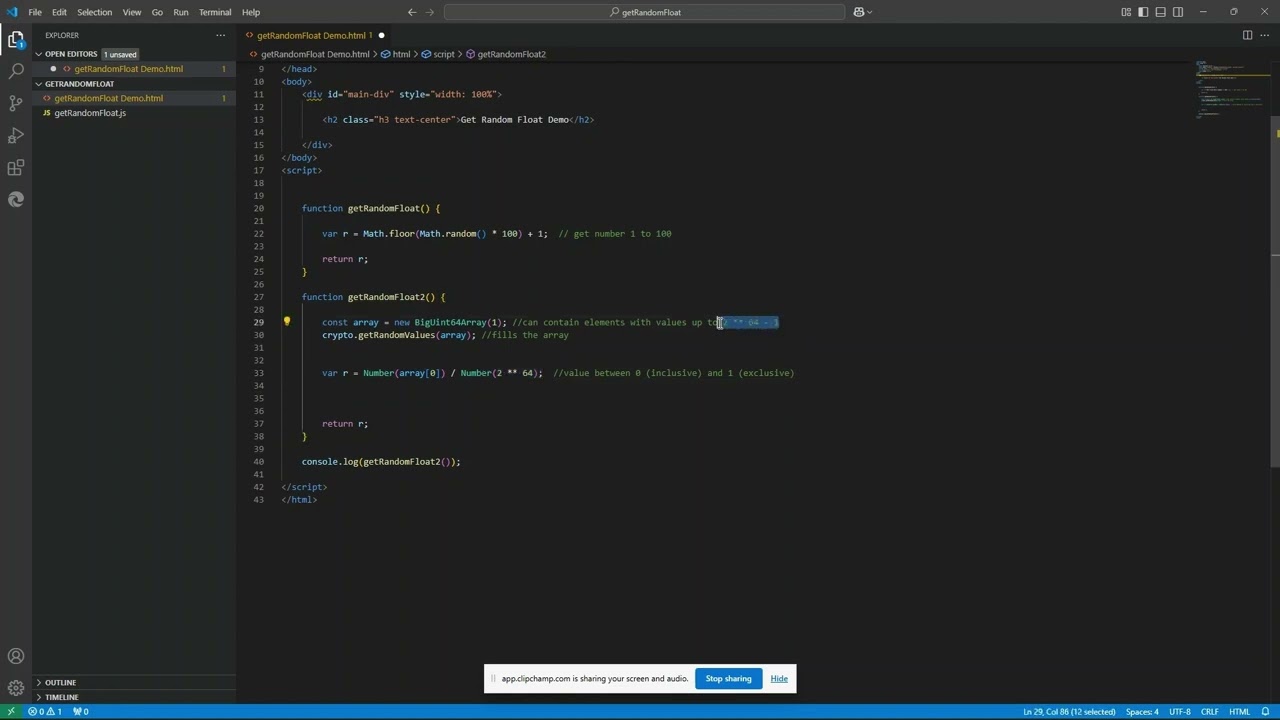Click the forwarded ports indicator in the status bar
1280x720 pixels.
[81, 712]
